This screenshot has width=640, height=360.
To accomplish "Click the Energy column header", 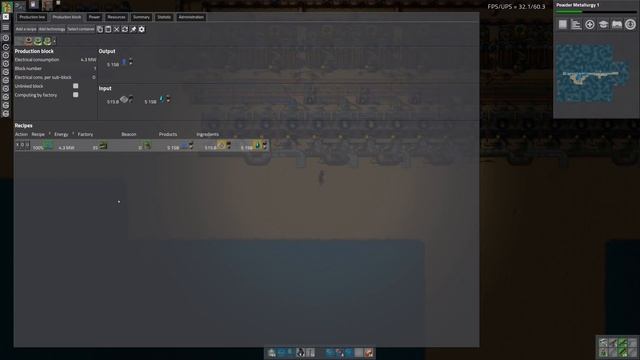I will pos(61,134).
